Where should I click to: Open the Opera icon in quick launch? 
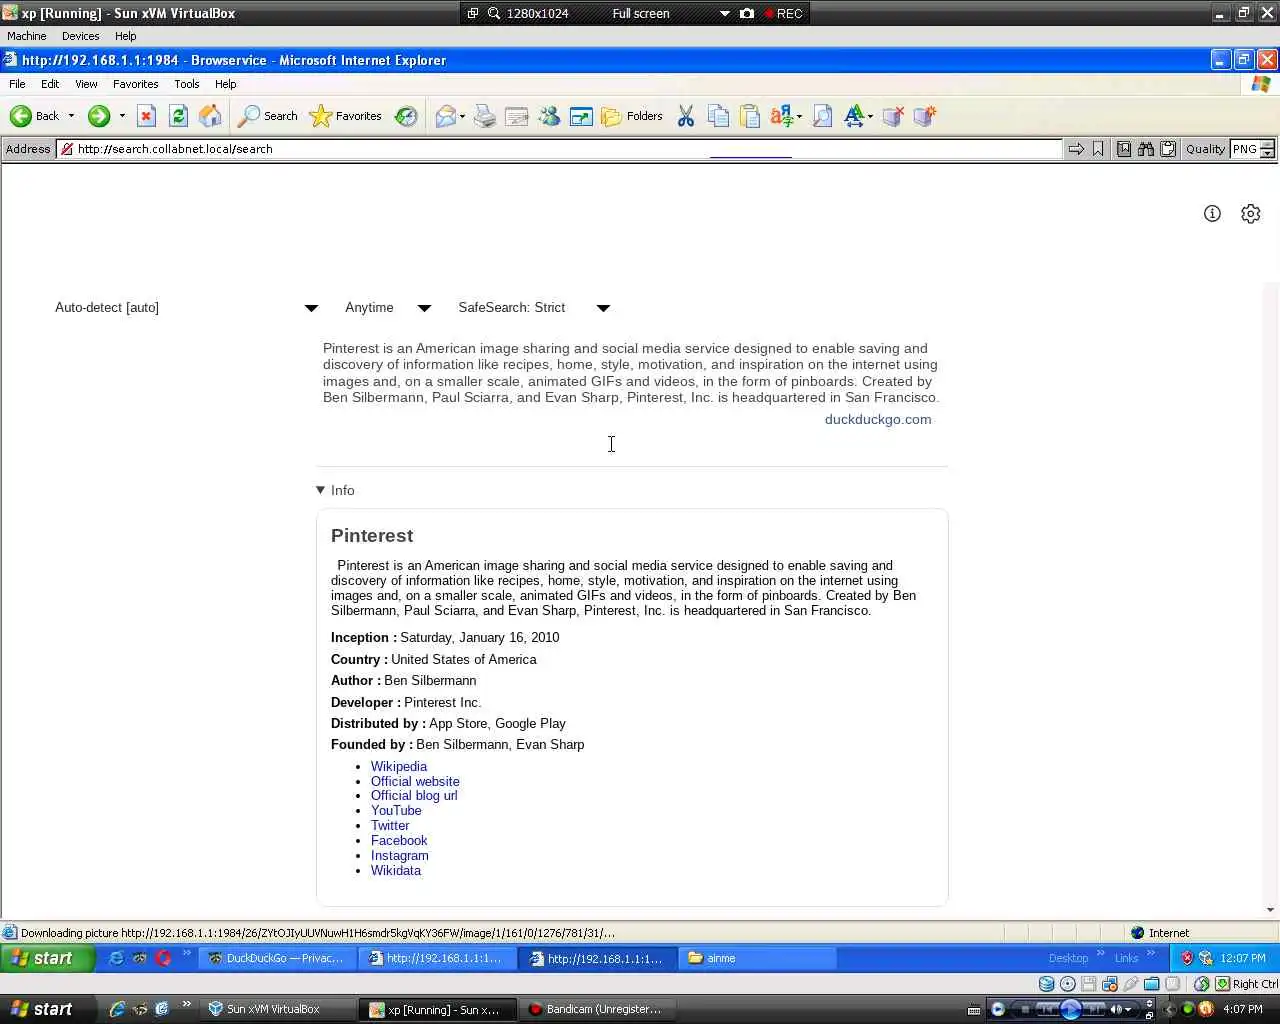pos(163,958)
